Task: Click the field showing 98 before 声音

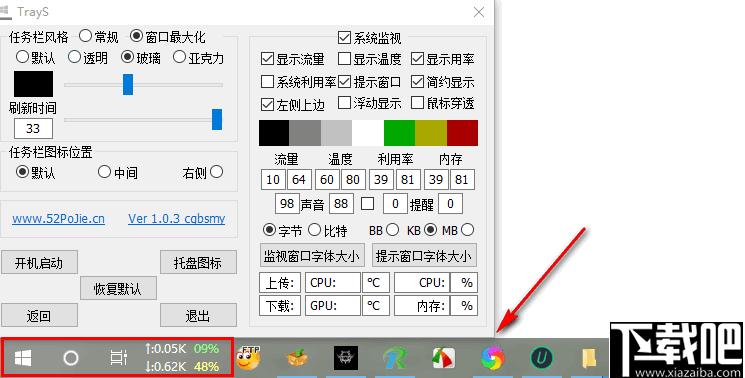Action: (x=287, y=204)
